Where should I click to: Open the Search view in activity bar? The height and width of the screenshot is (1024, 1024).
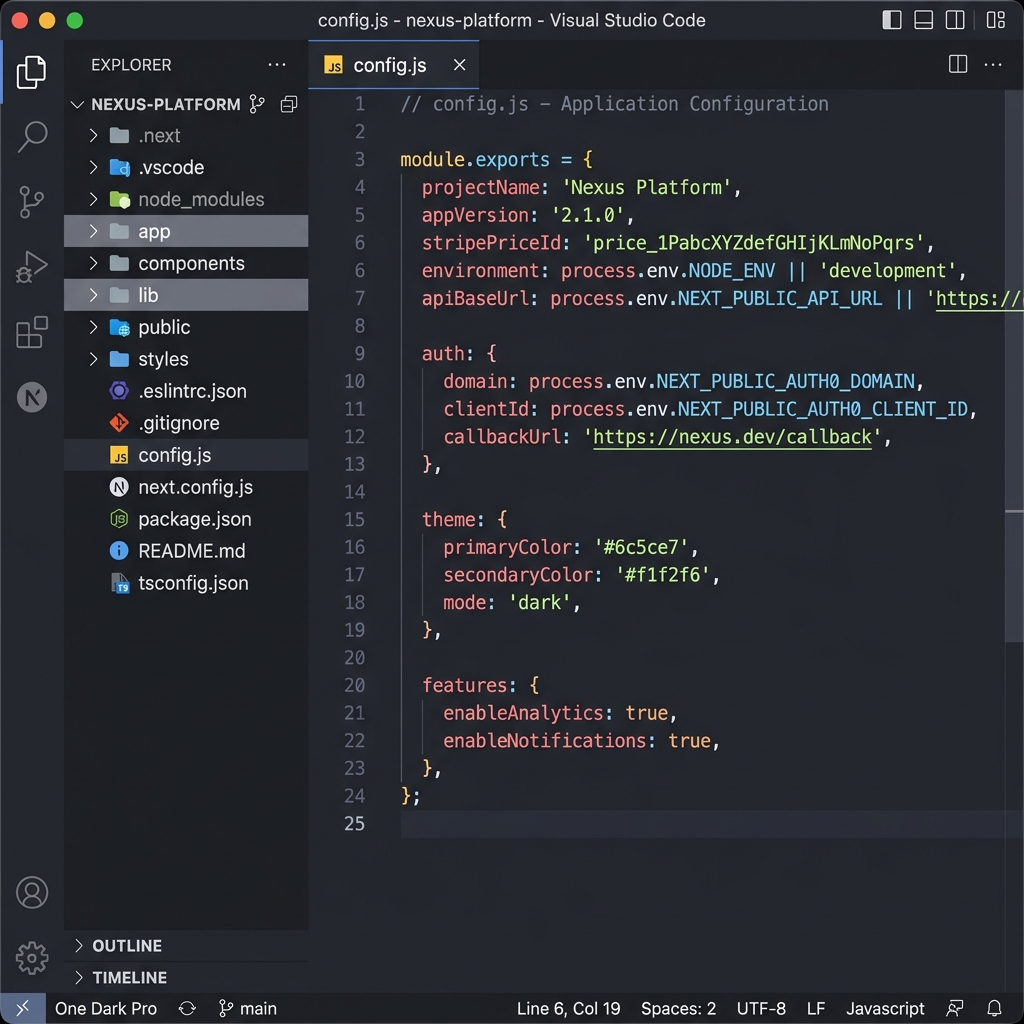(32, 137)
